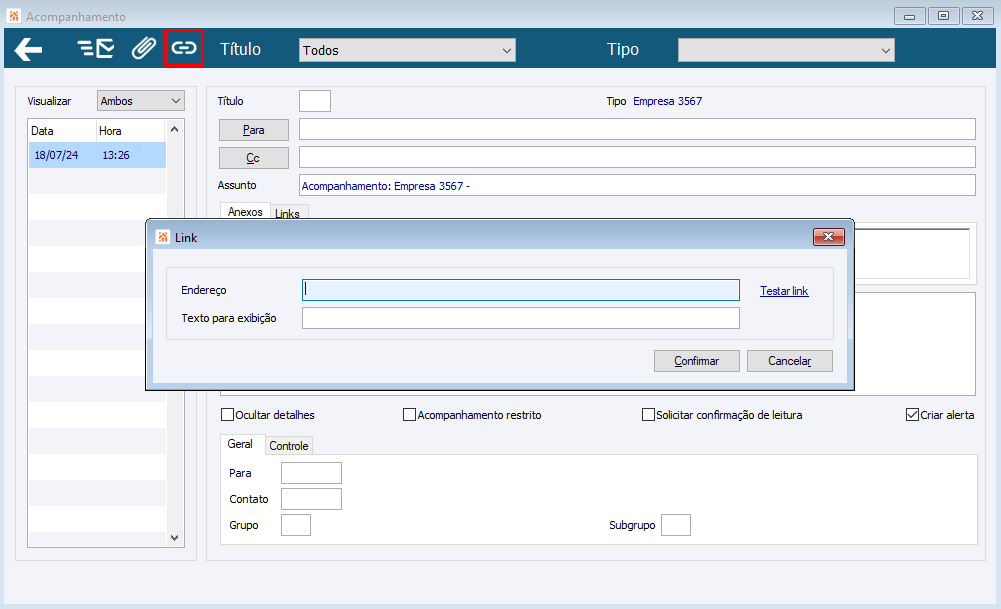
Task: Click the Hora column header
Action: (x=131, y=131)
